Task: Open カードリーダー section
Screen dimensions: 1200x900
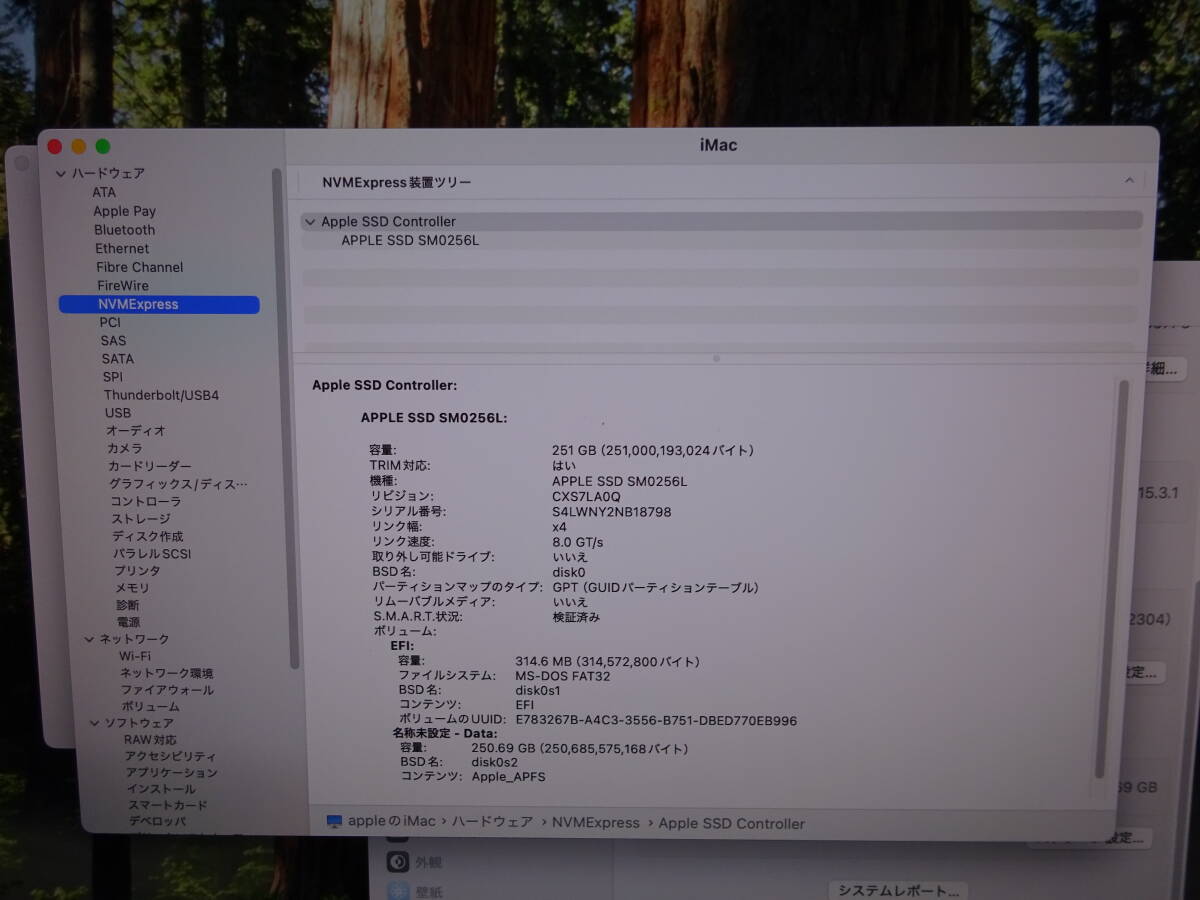Action: pyautogui.click(x=149, y=466)
